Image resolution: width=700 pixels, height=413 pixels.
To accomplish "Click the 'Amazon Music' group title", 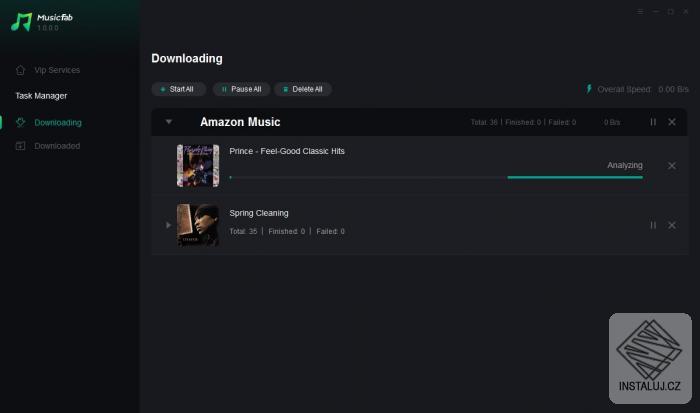I will (x=240, y=122).
